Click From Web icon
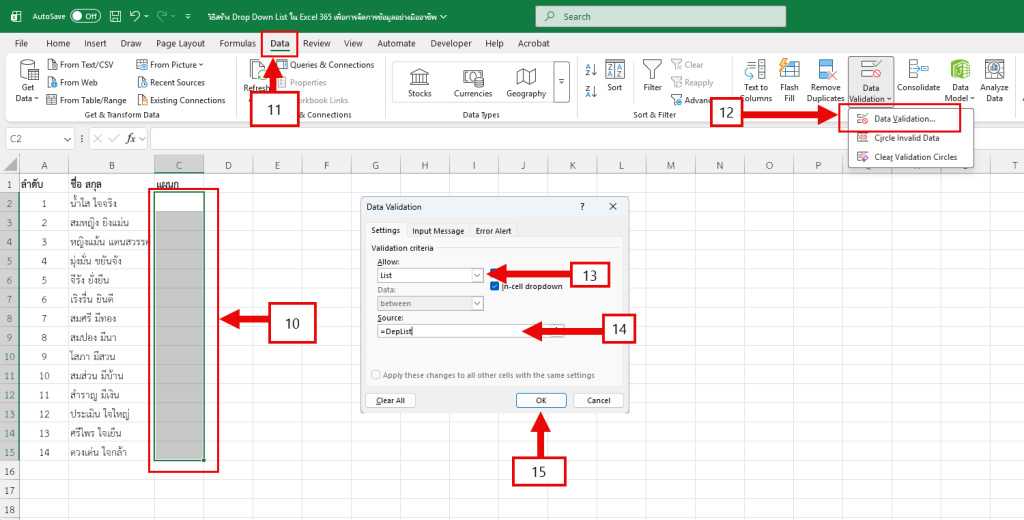Image resolution: width=1024 pixels, height=520 pixels. [x=54, y=82]
